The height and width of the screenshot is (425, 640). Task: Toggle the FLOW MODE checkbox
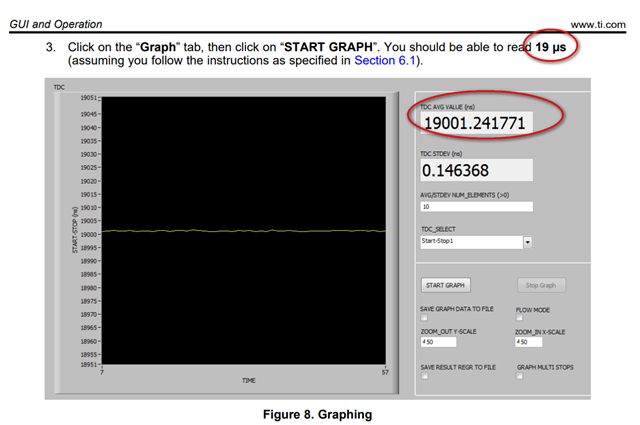tap(519, 317)
